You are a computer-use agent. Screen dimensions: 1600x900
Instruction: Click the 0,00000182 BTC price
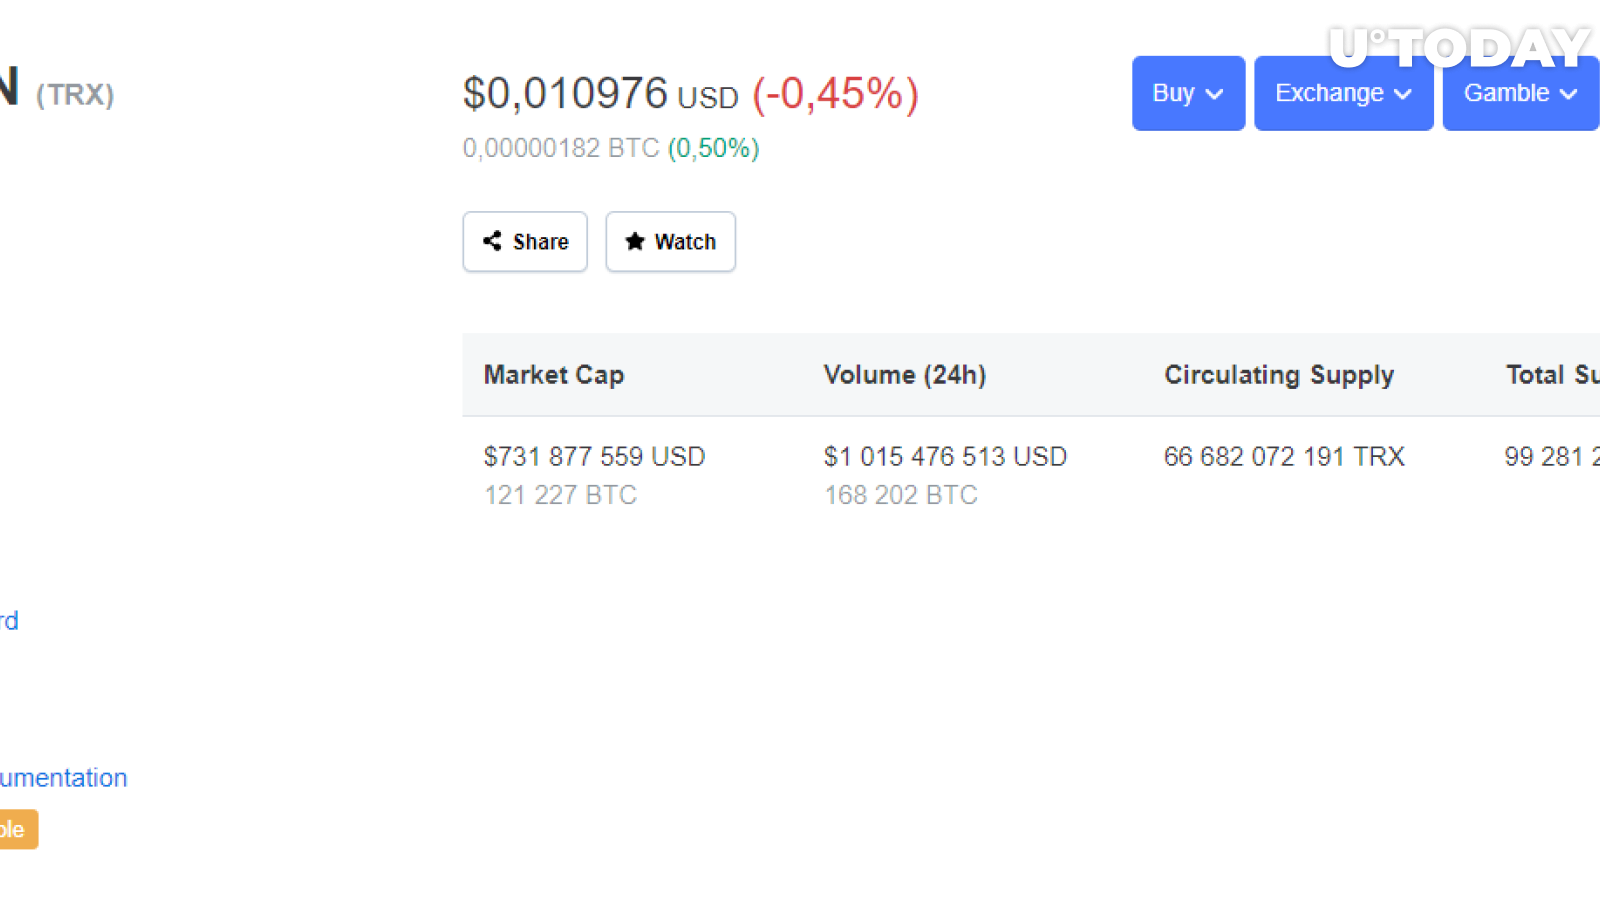561,148
